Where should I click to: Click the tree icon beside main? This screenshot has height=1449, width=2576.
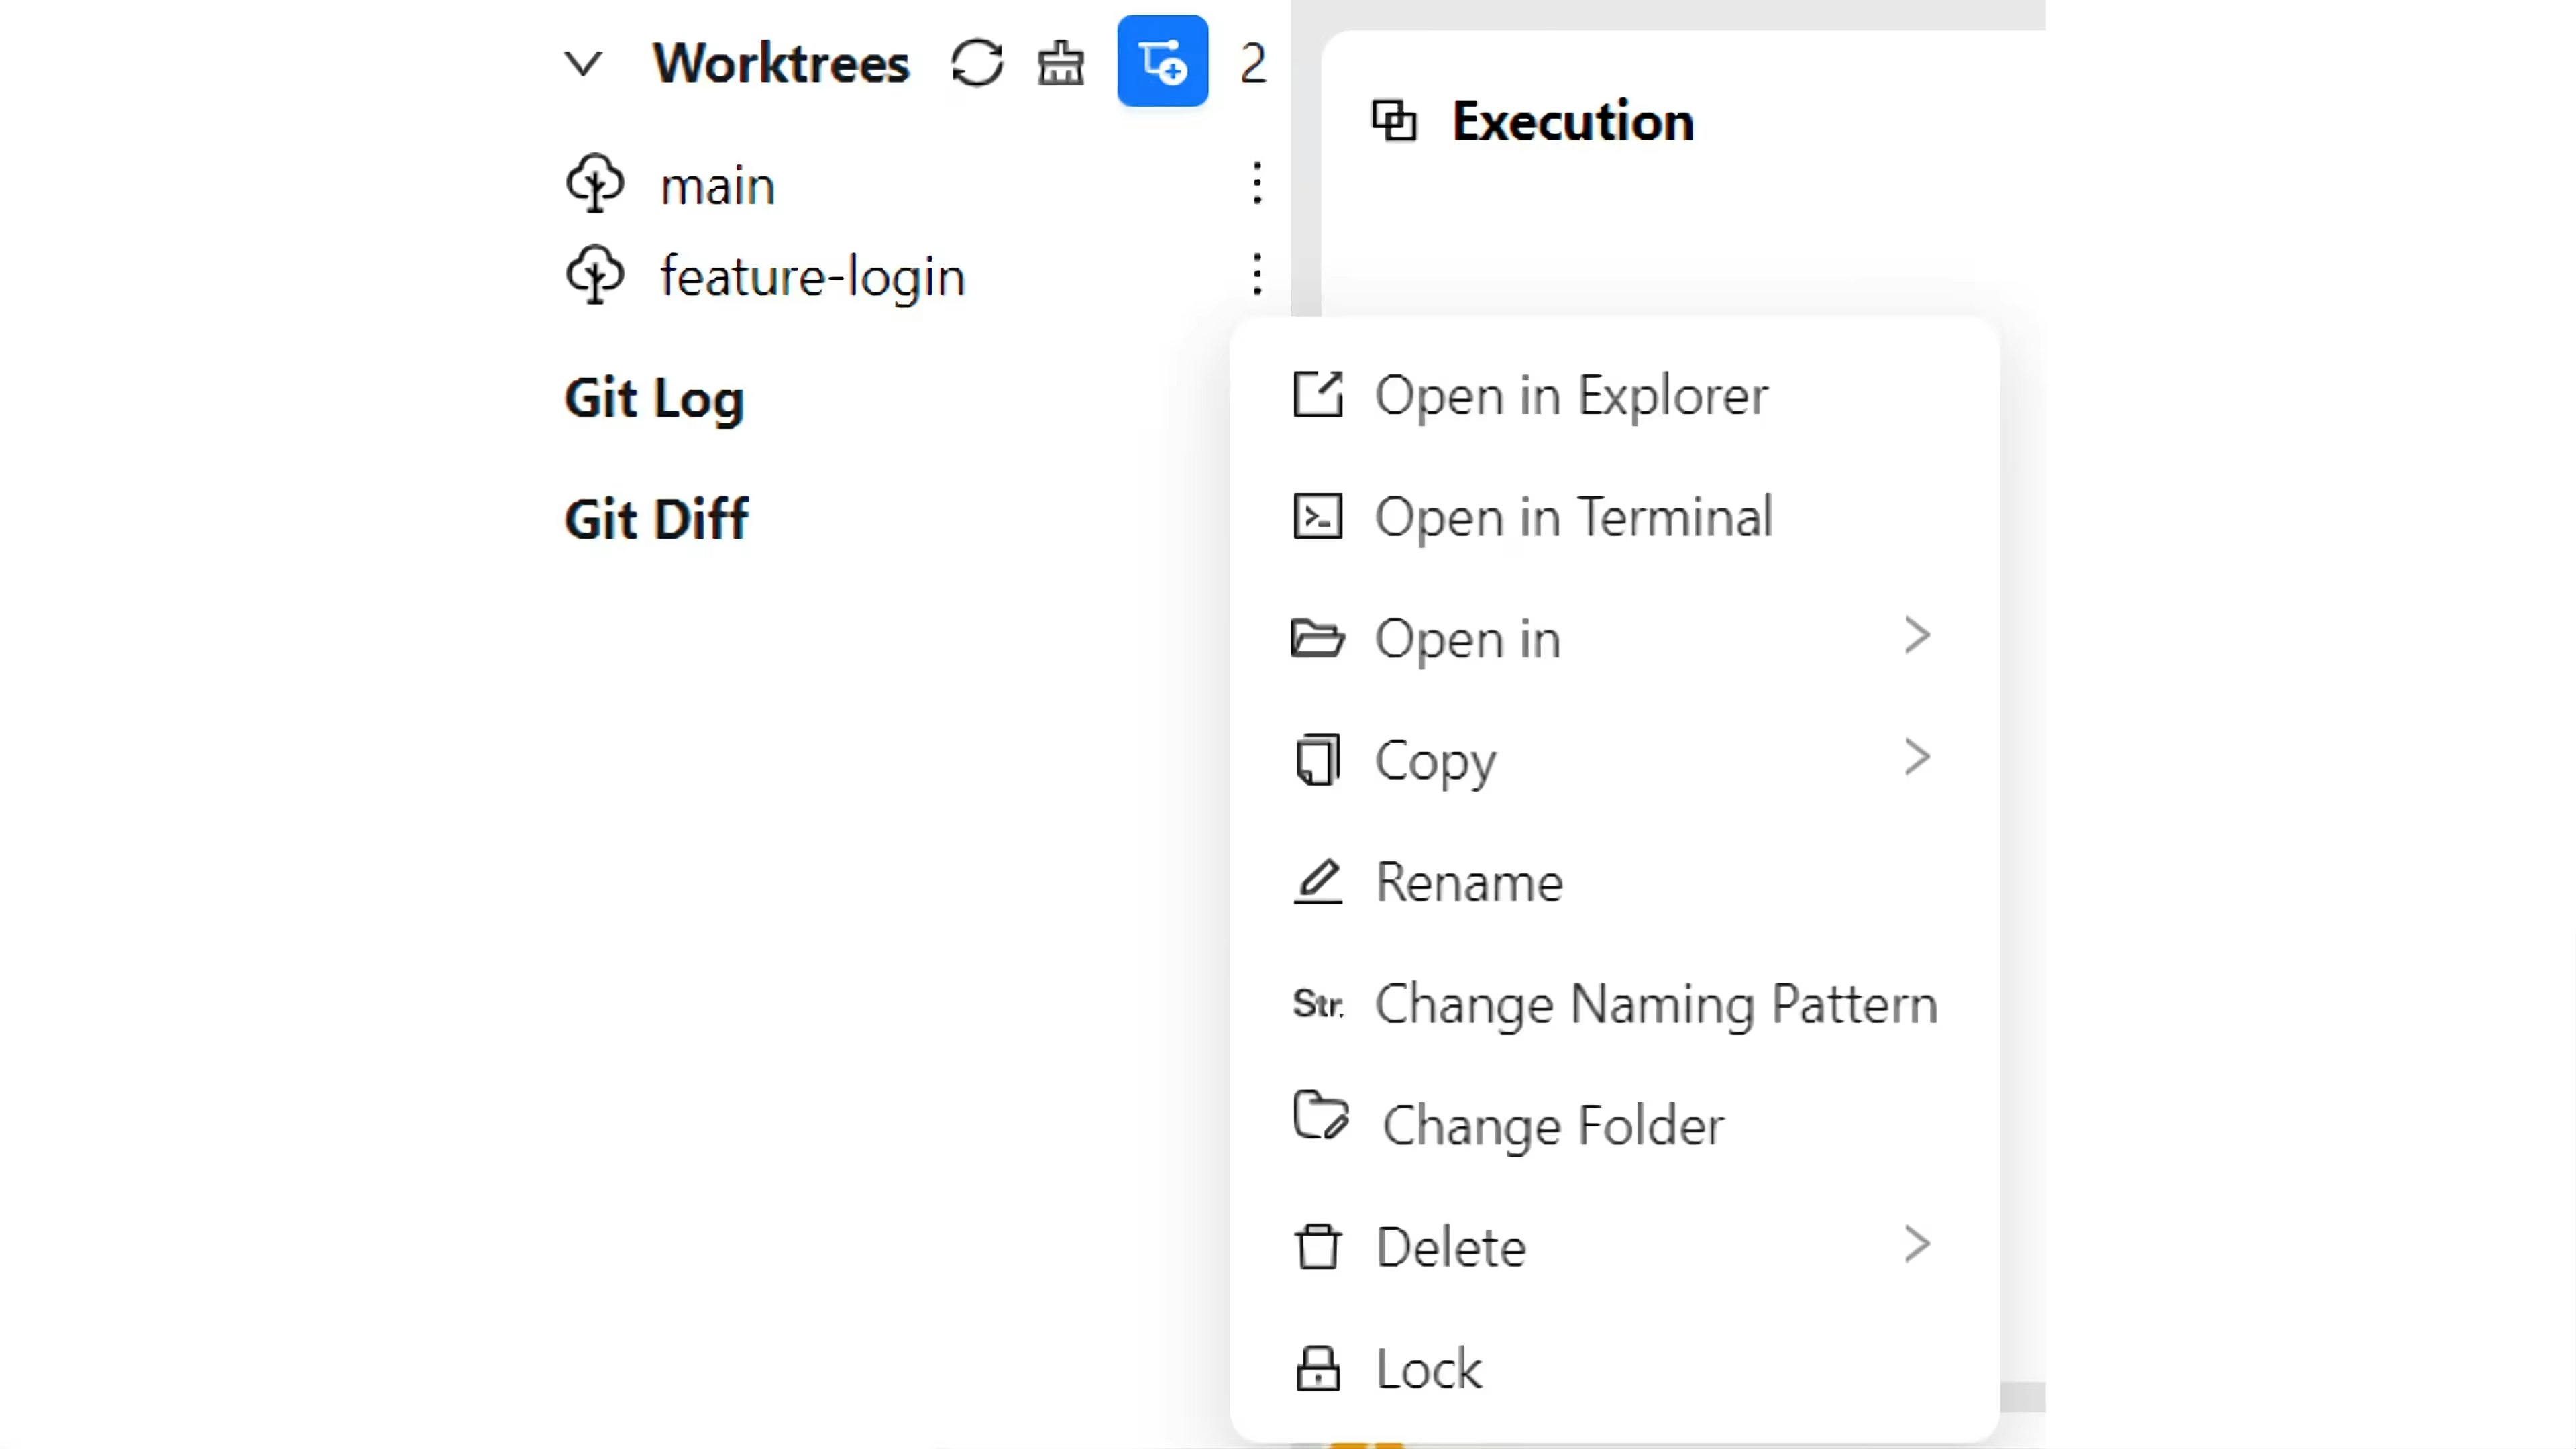pos(595,183)
